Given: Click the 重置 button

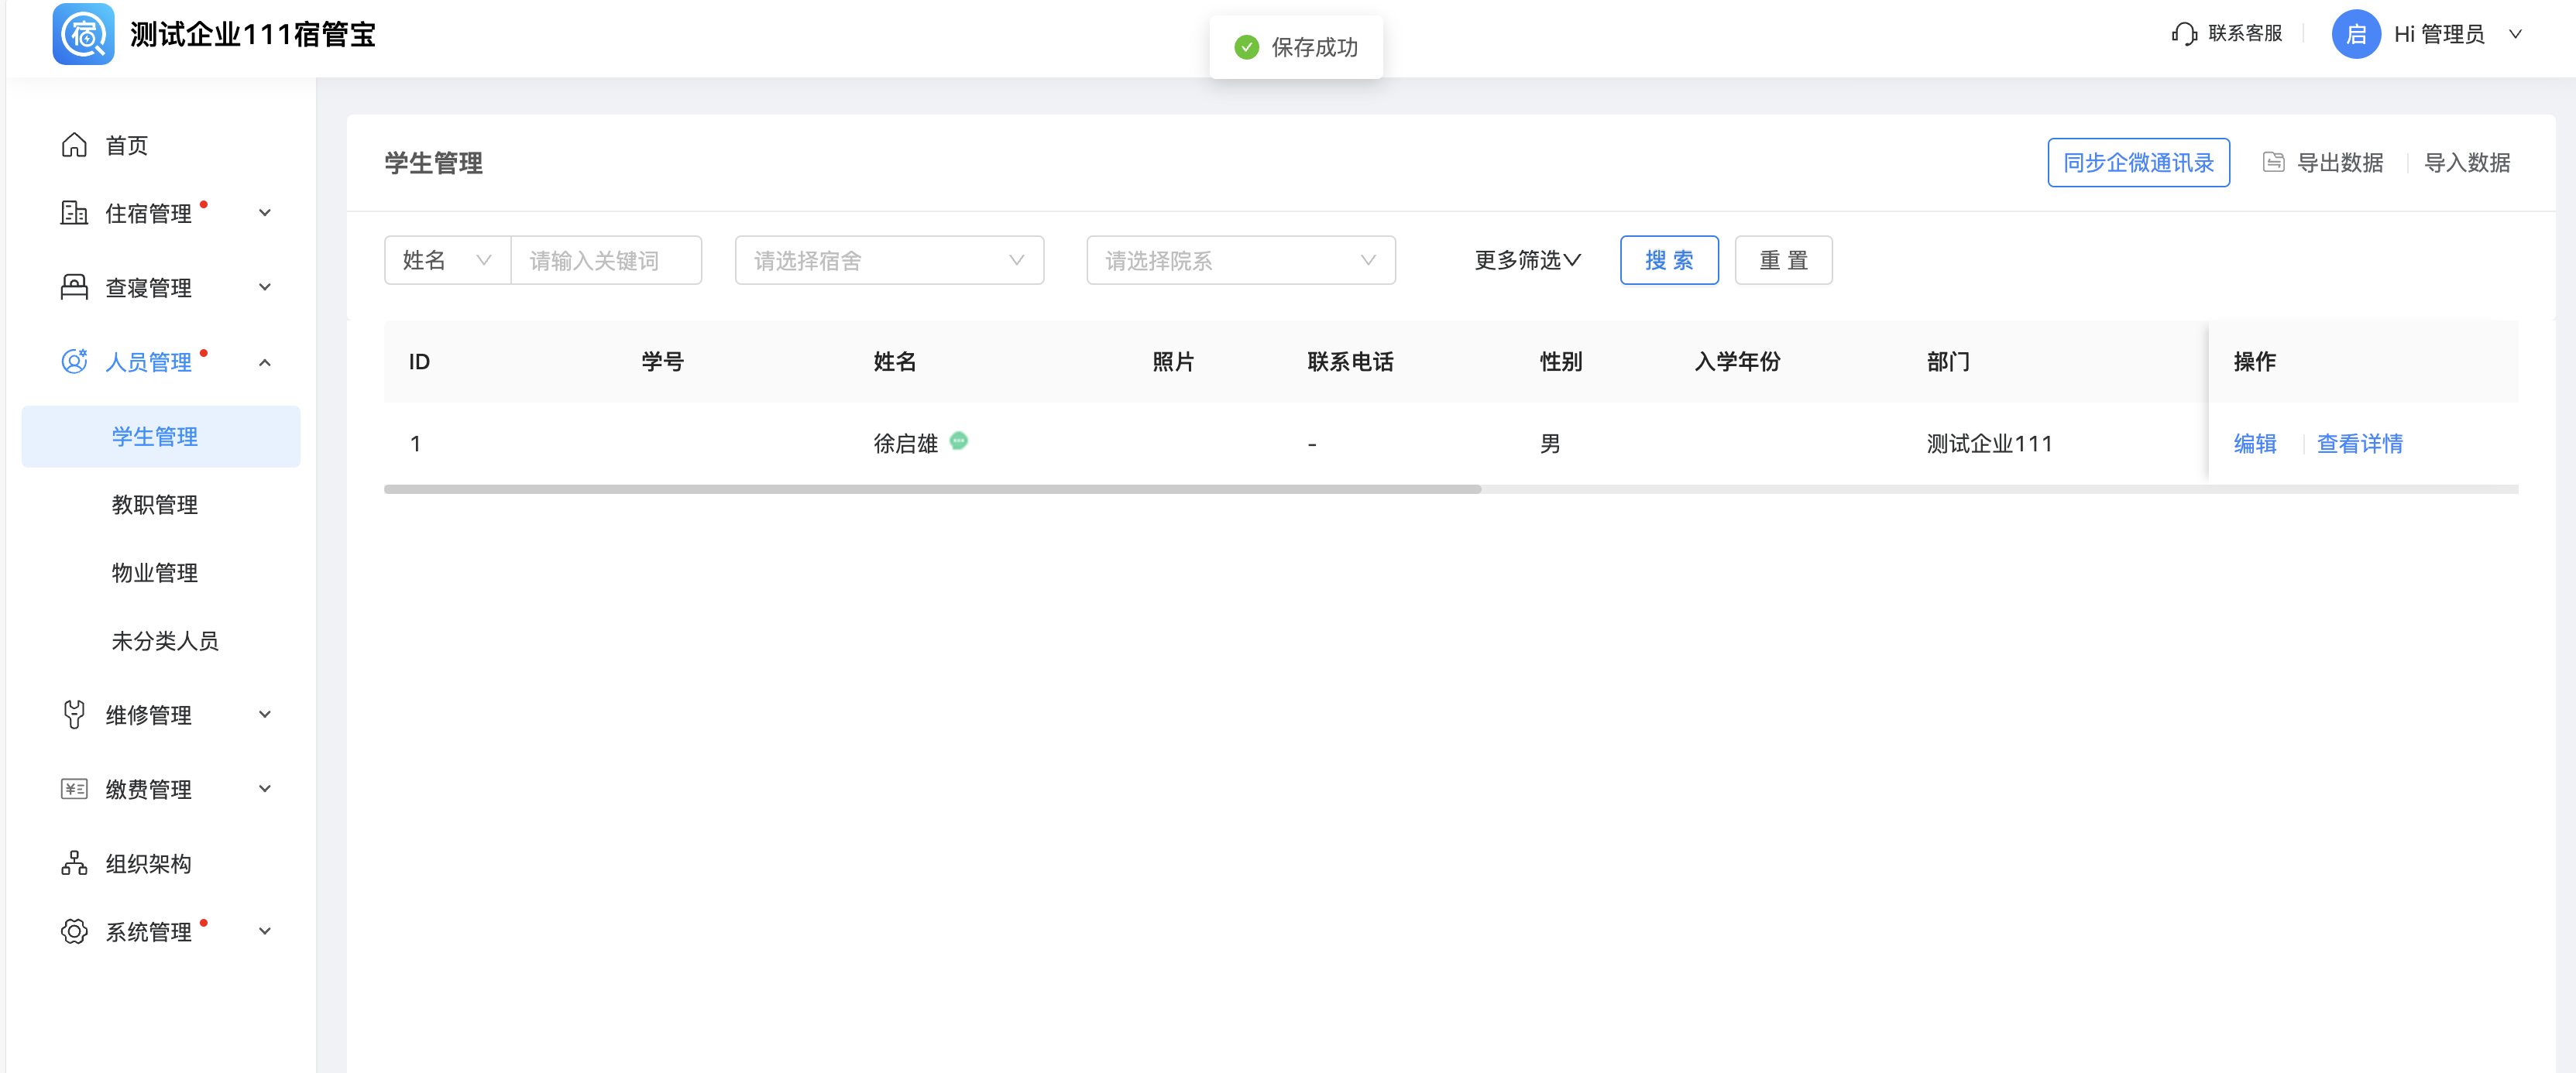Looking at the screenshot, I should tap(1783, 260).
